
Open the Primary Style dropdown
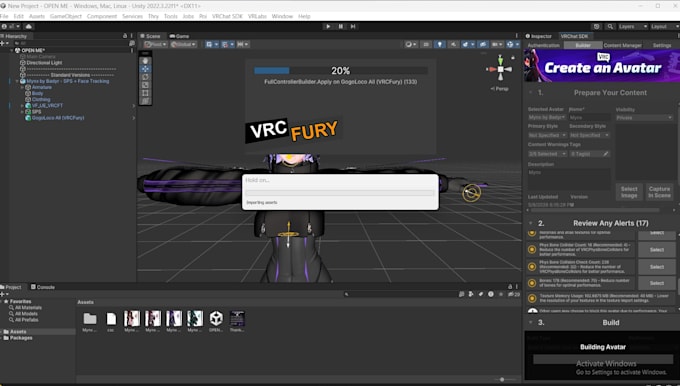coord(547,135)
